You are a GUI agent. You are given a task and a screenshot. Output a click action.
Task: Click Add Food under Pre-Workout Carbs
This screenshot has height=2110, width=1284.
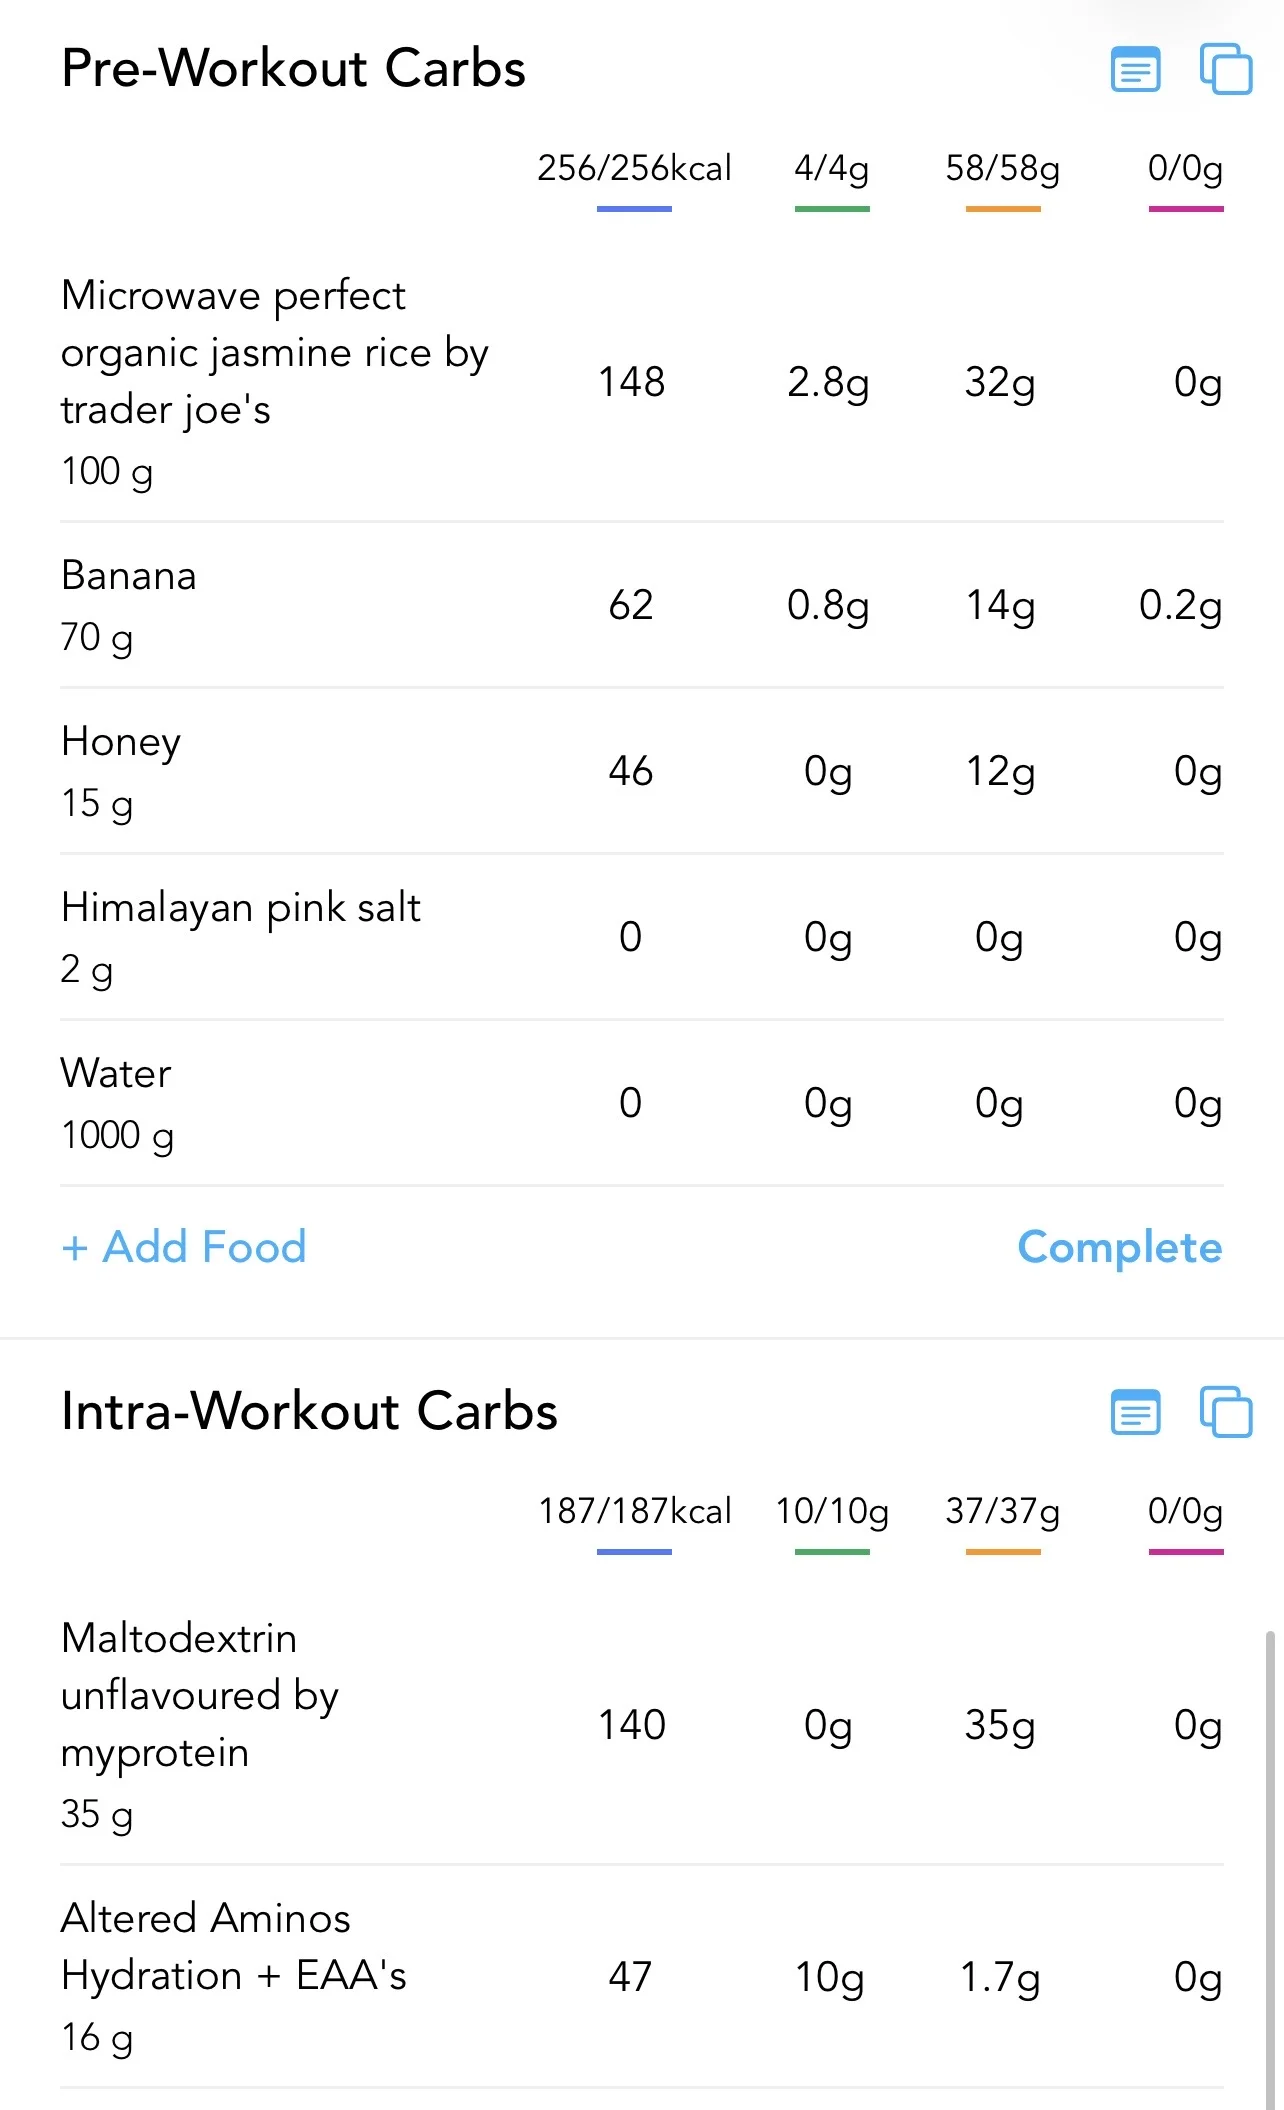(184, 1247)
